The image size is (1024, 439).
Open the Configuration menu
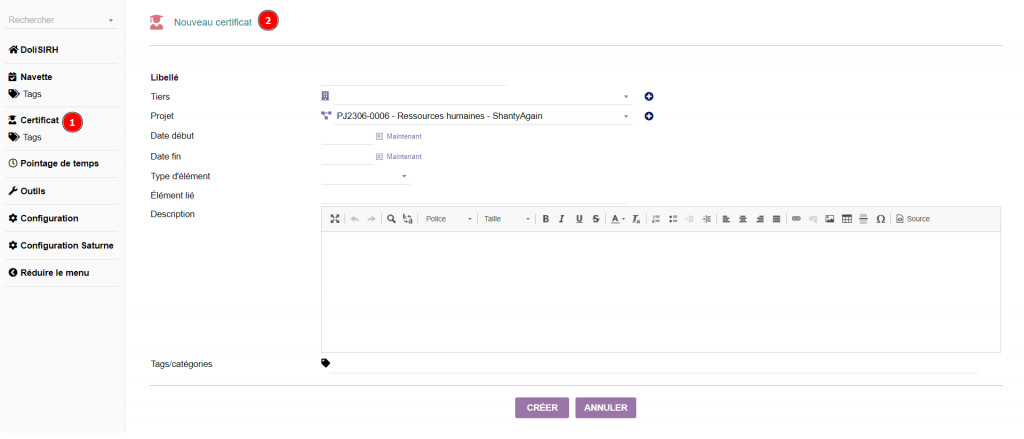tap(43, 219)
